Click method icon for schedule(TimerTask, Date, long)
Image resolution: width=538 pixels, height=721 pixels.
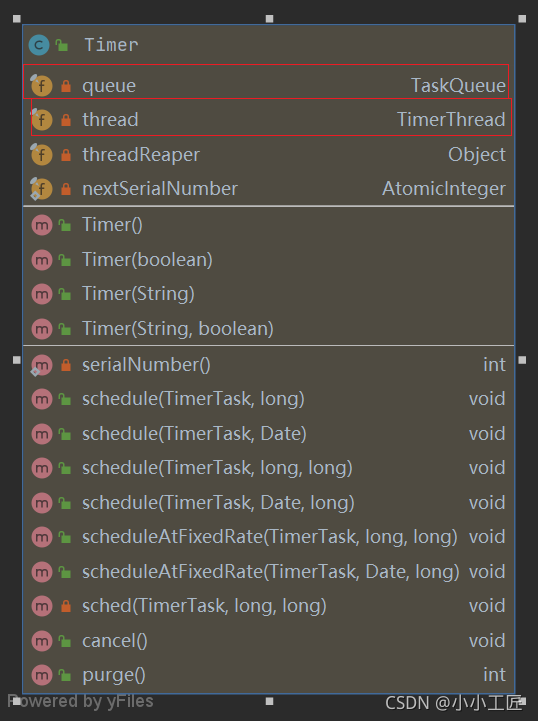click(x=42, y=503)
